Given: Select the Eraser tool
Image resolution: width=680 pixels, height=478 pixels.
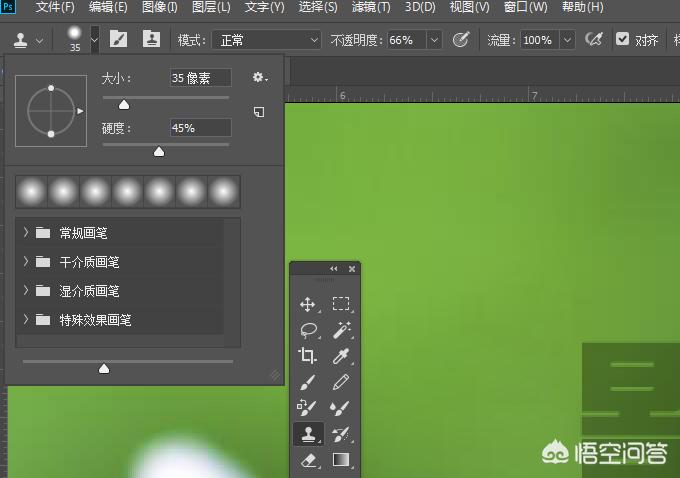Looking at the screenshot, I should pos(308,460).
